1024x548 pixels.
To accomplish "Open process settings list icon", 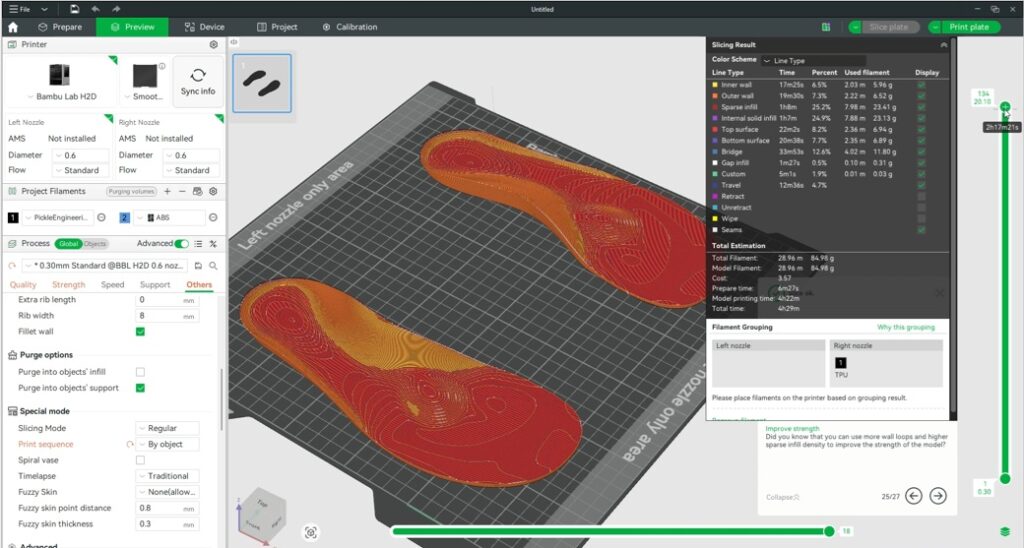I will (x=198, y=244).
